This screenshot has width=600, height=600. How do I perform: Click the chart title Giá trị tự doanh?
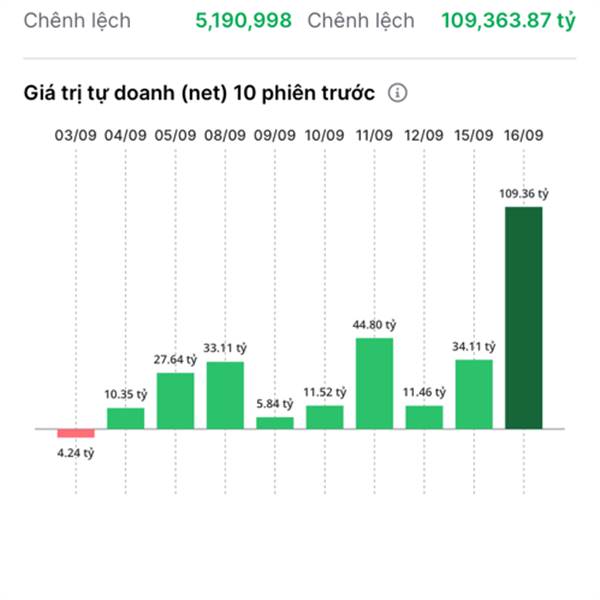click(x=199, y=93)
